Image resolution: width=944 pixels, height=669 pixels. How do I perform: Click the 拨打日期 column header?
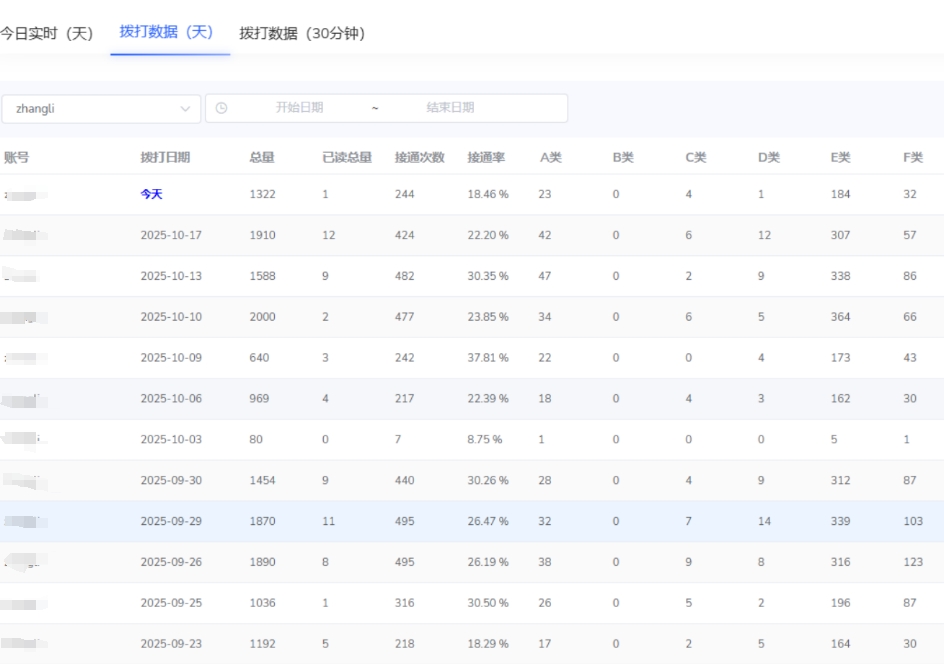point(165,157)
